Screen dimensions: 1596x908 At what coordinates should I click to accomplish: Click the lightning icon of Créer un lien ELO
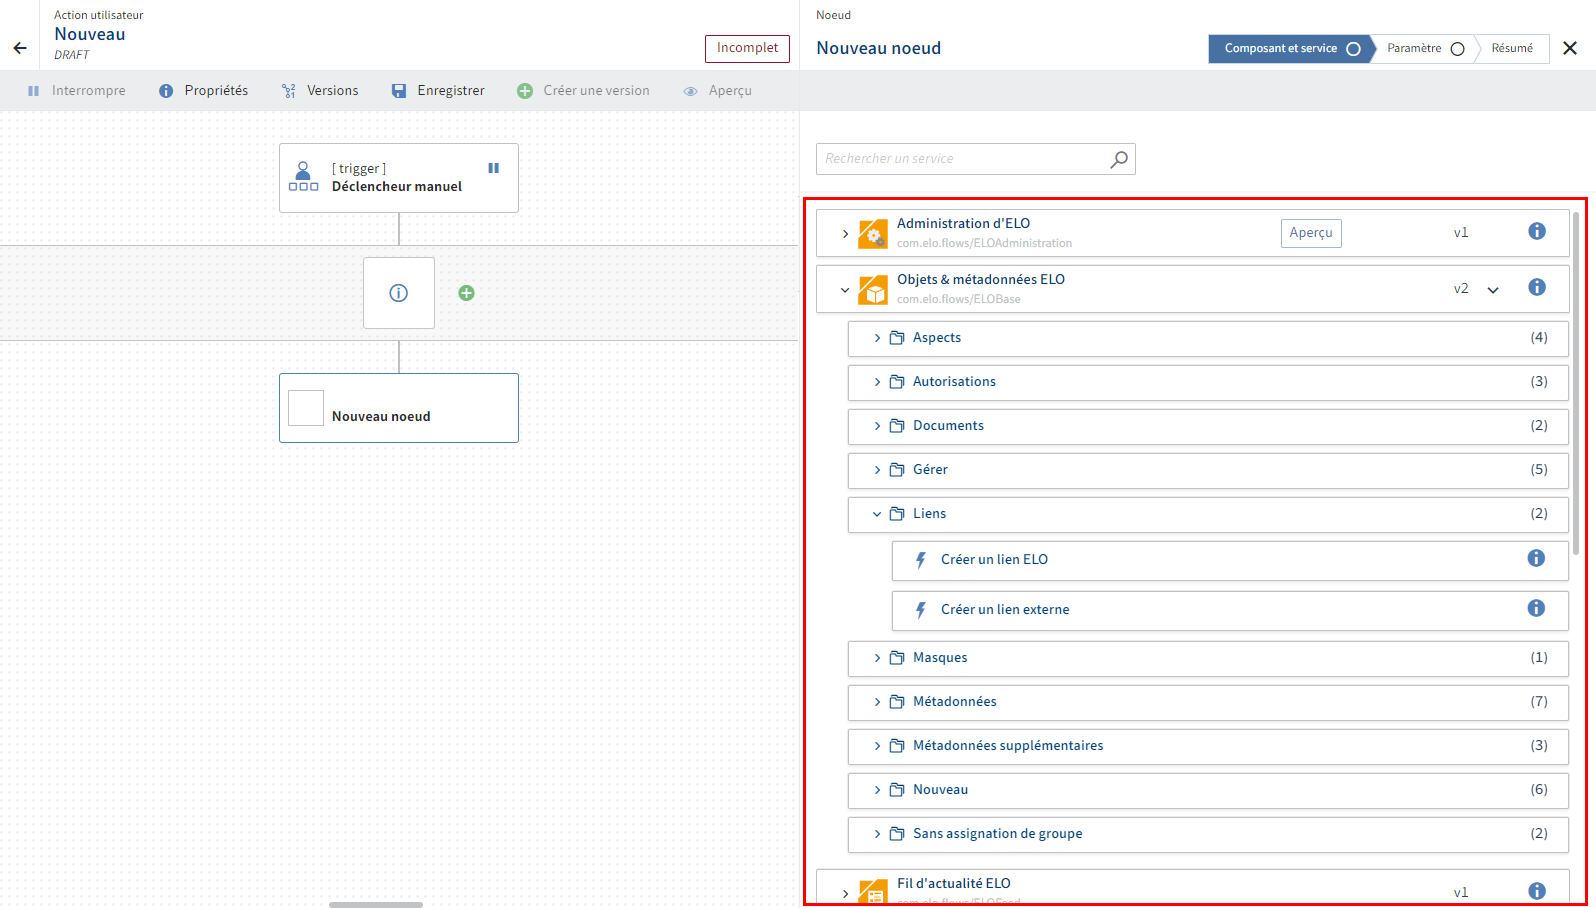point(921,560)
